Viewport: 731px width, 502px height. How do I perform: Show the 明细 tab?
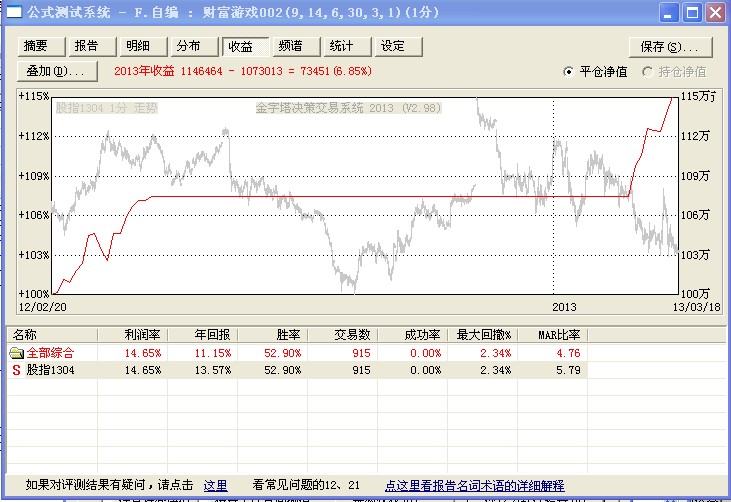click(x=138, y=46)
